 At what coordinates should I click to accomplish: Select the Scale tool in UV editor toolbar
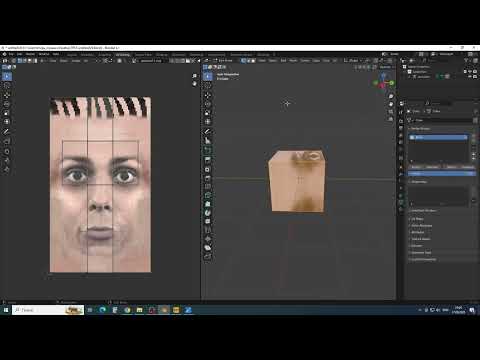(x=7, y=113)
